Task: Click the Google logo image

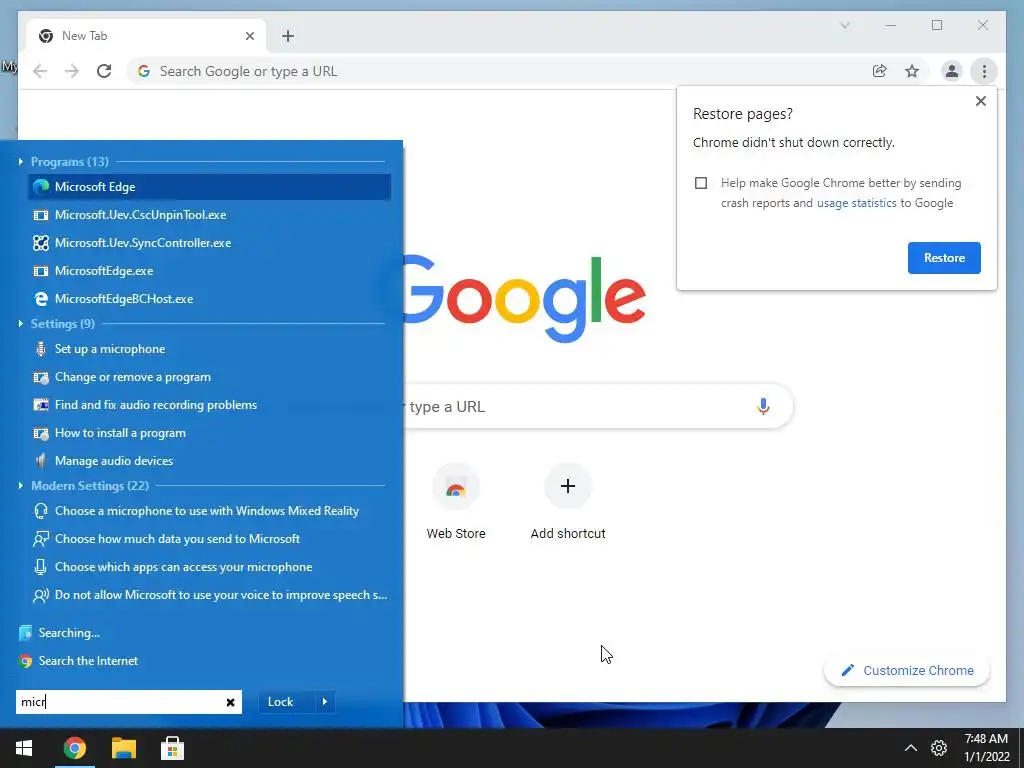Action: 524,298
